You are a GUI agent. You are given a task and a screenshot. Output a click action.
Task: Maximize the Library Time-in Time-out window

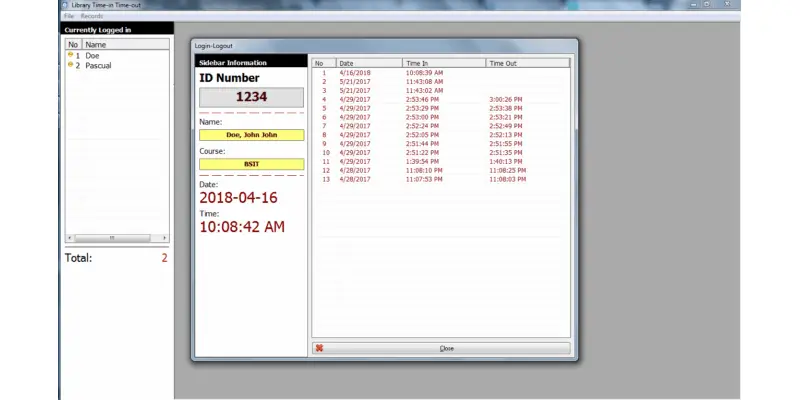(x=707, y=5)
